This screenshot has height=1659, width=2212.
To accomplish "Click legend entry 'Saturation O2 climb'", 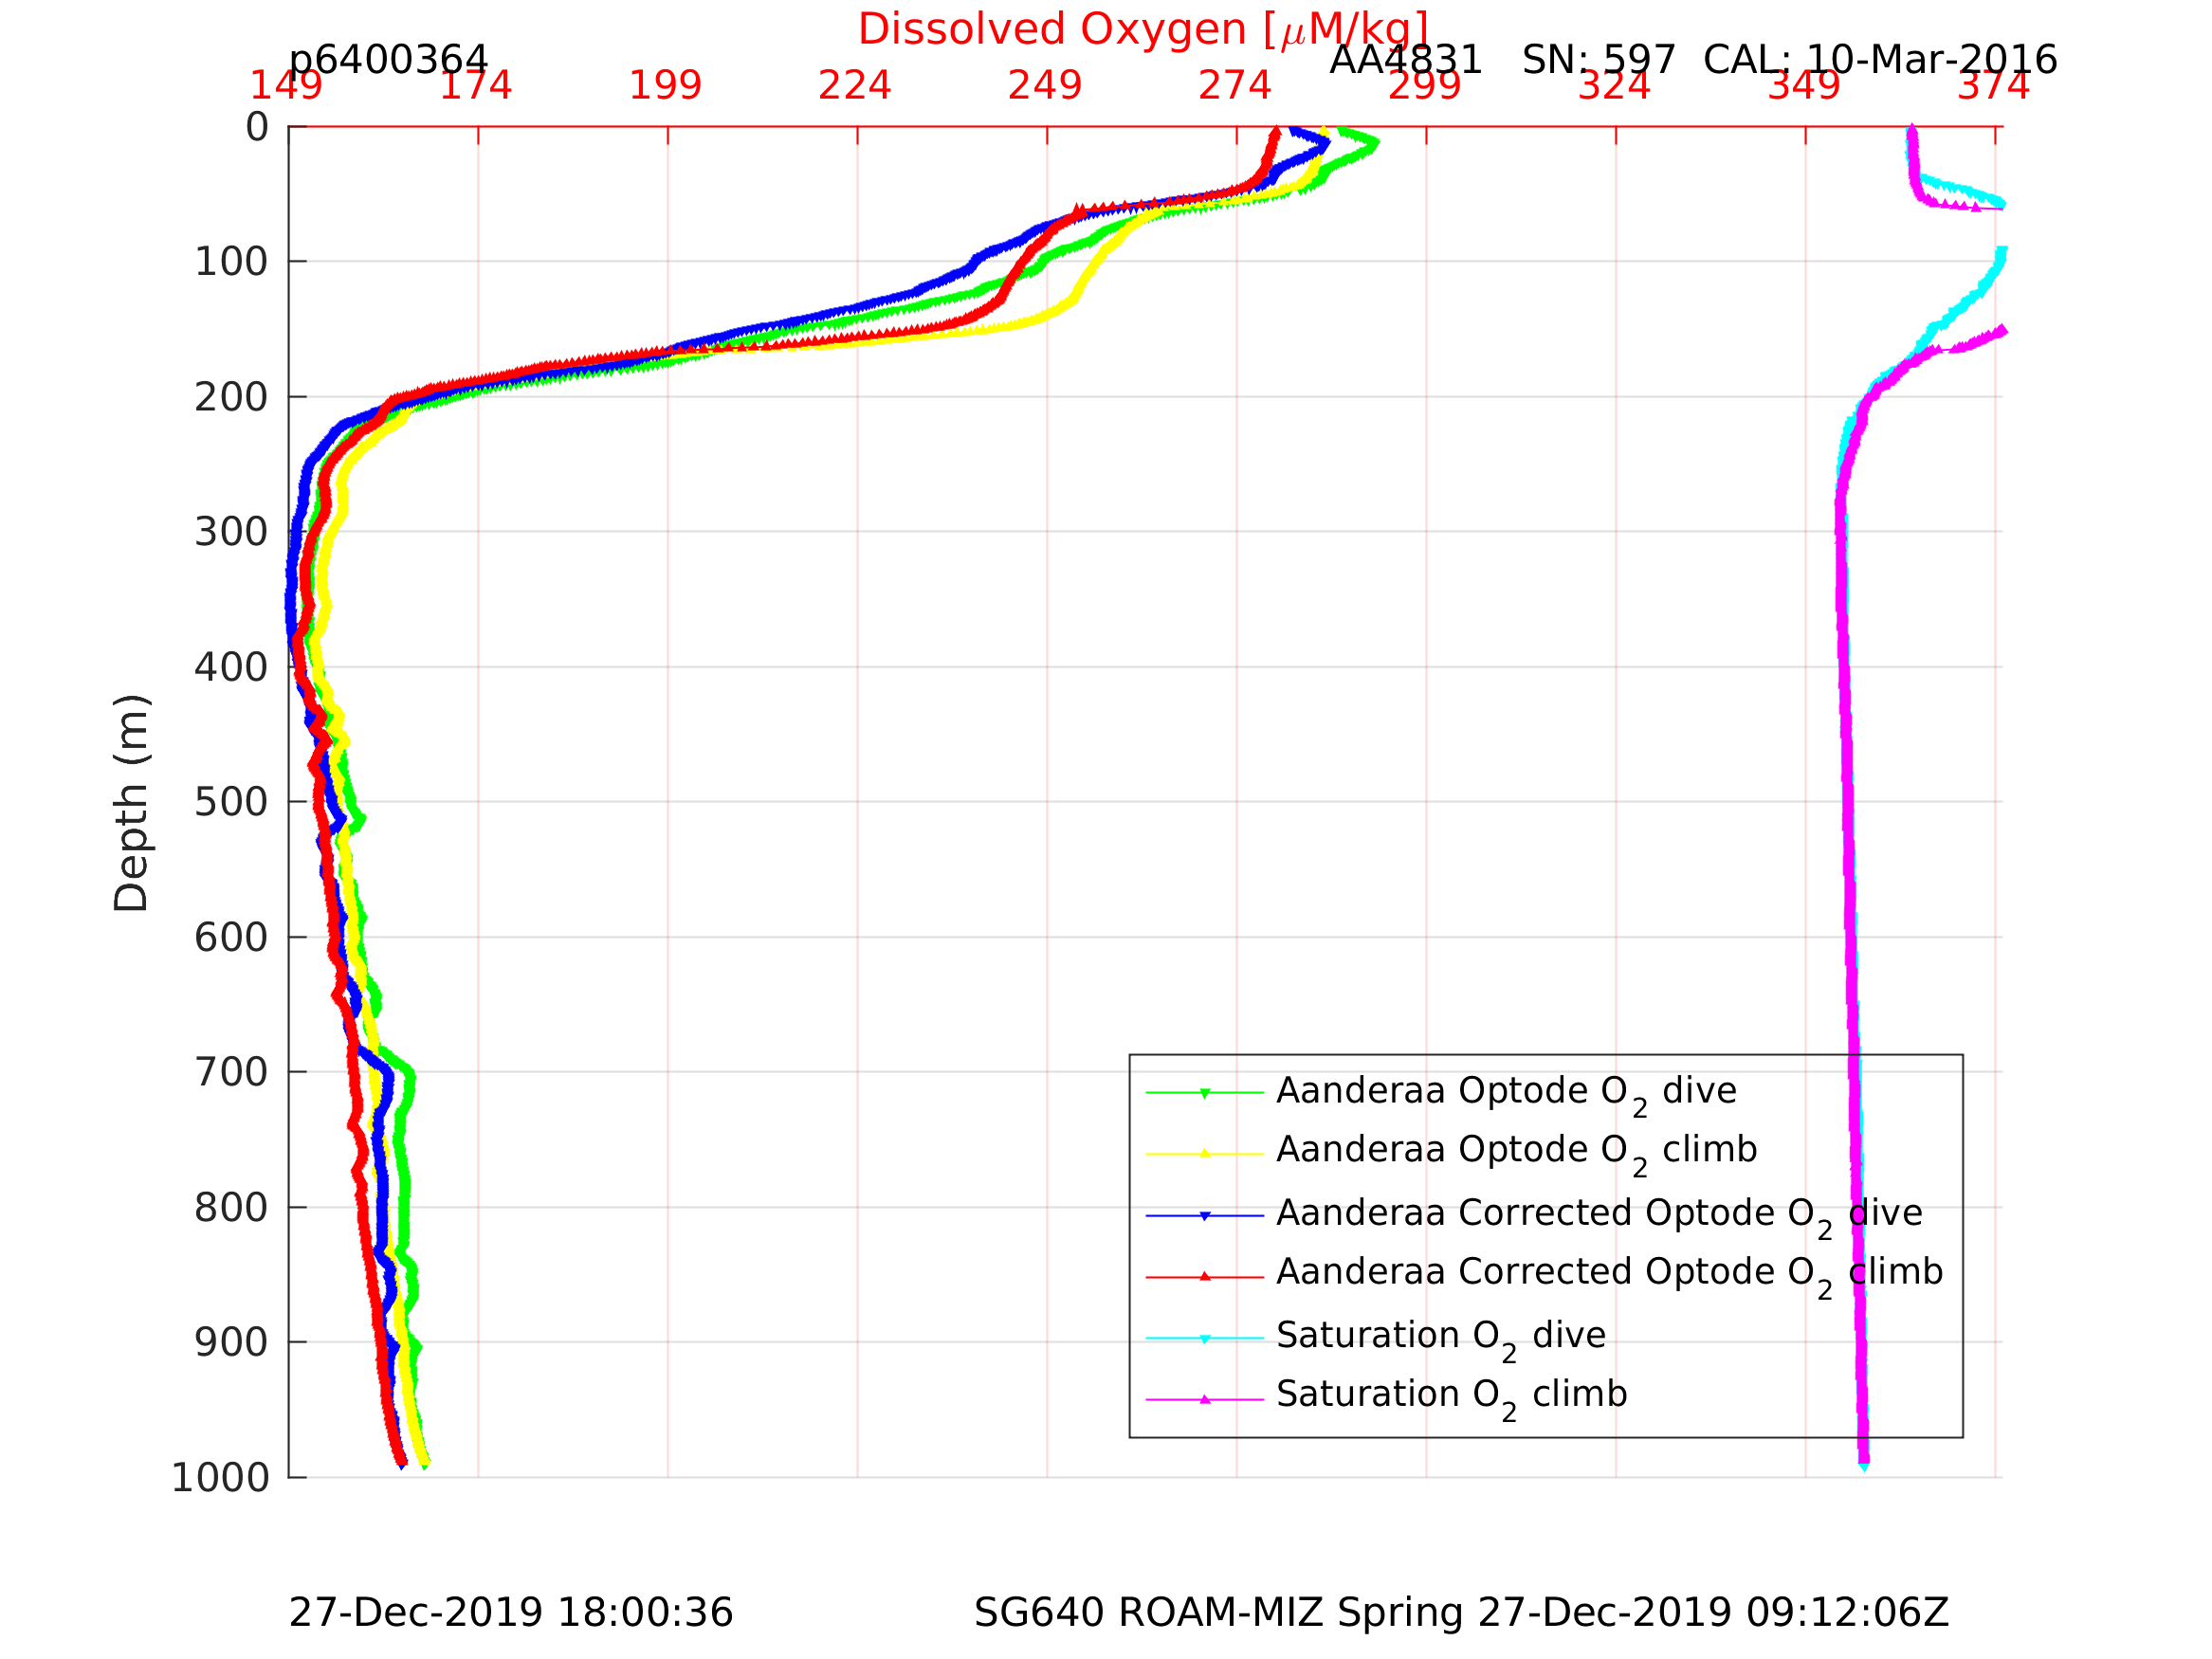I will [1452, 1396].
